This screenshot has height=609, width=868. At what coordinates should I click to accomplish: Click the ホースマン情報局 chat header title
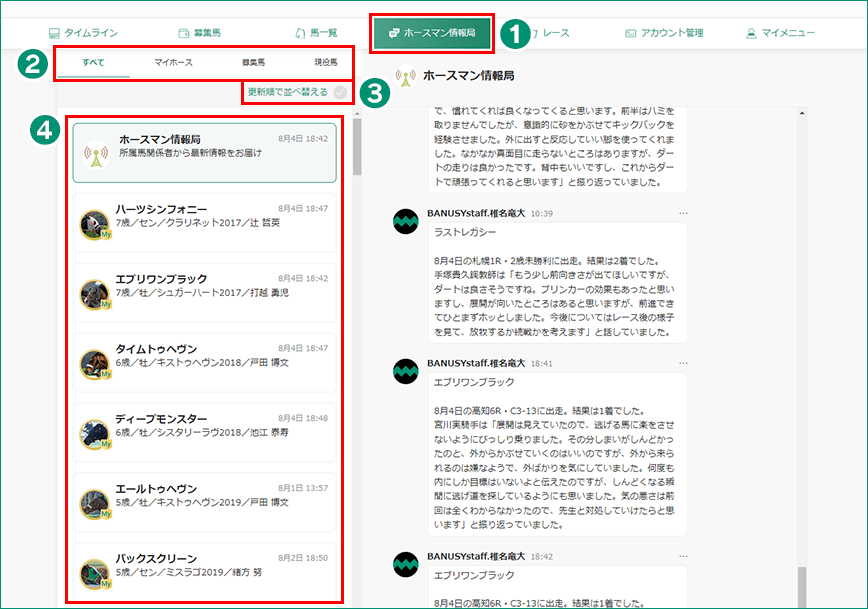coord(468,76)
